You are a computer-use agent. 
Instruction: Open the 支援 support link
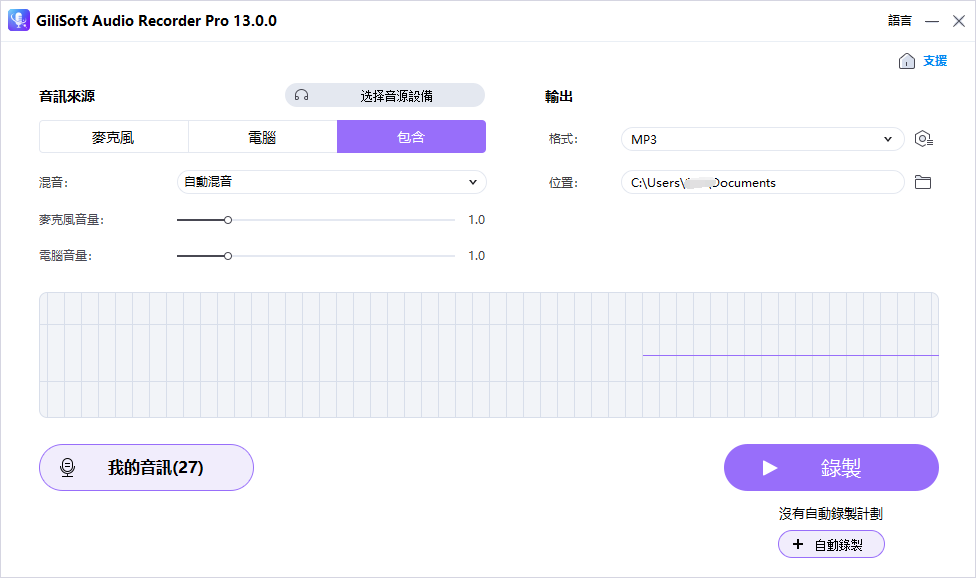coord(935,61)
